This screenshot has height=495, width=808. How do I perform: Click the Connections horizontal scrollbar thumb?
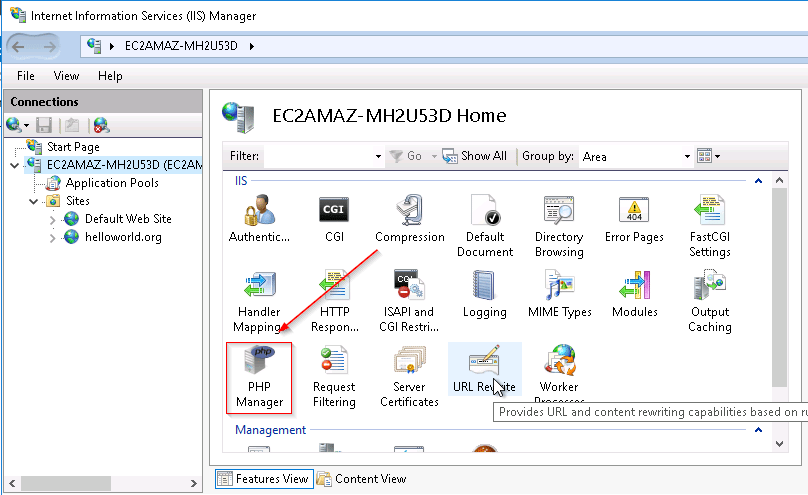click(x=65, y=483)
